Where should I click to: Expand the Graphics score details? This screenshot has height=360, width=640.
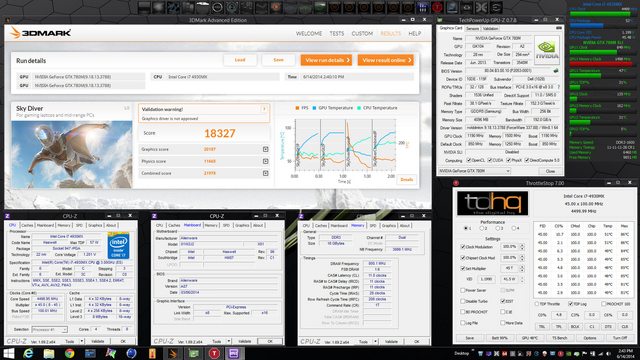[265, 149]
